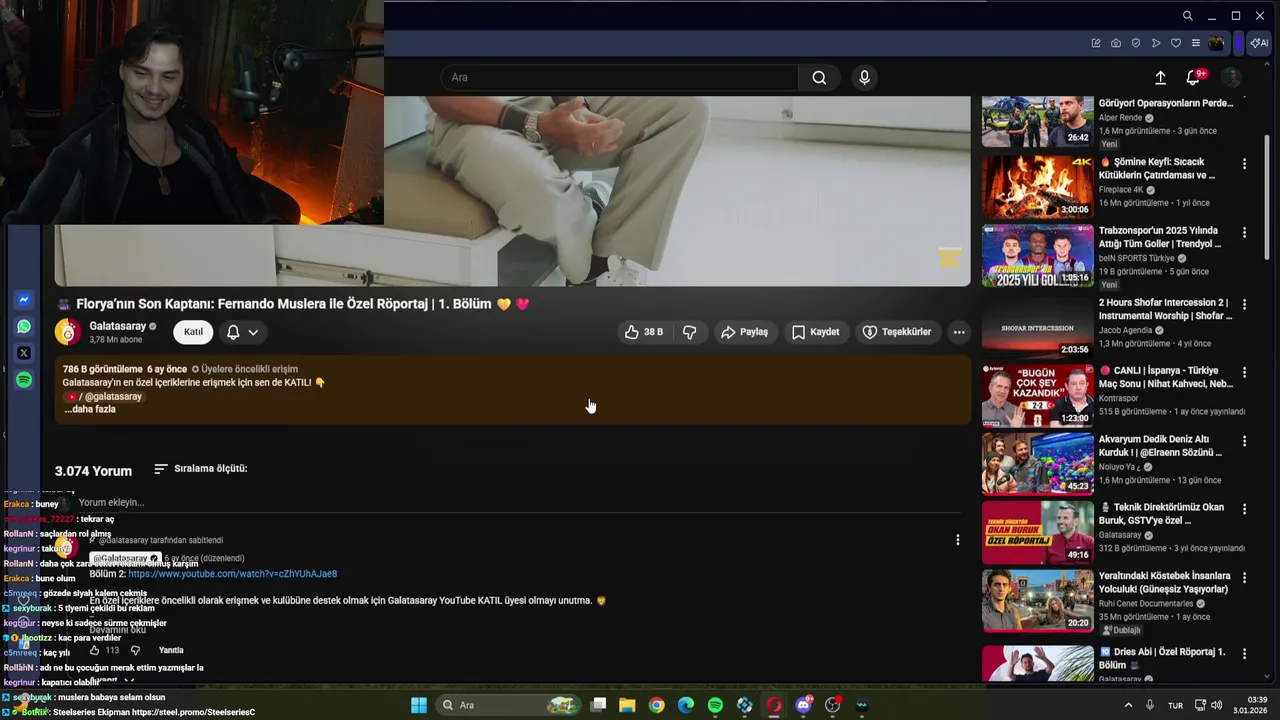Click the browser heart bookmark icon

pyautogui.click(x=1176, y=43)
